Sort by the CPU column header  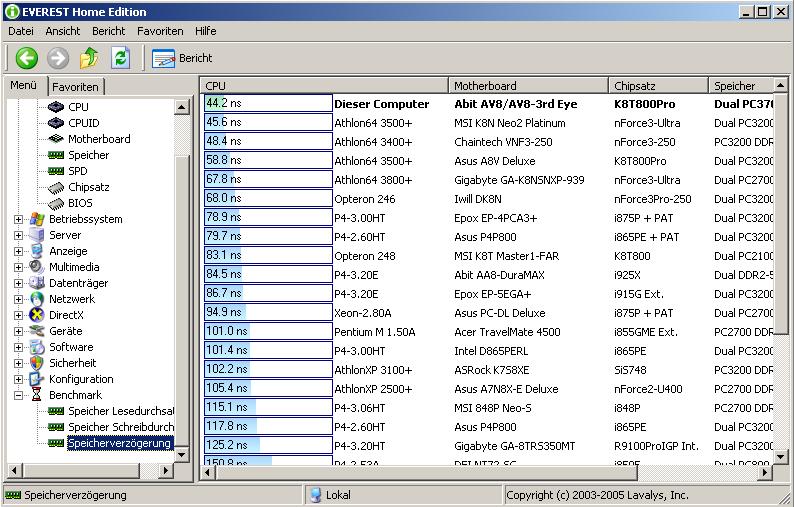(325, 86)
